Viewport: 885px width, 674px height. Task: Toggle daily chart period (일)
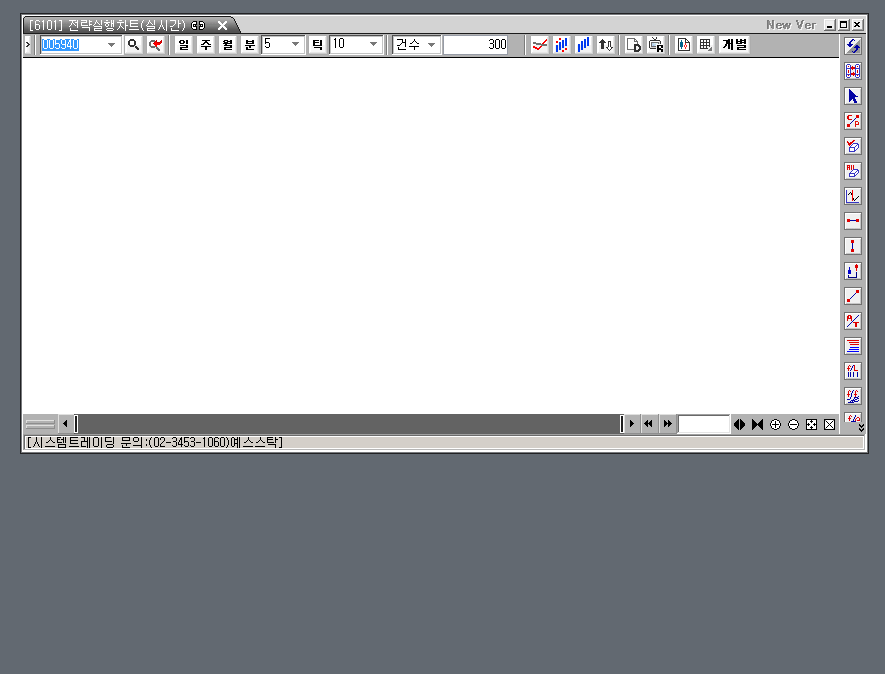click(184, 45)
